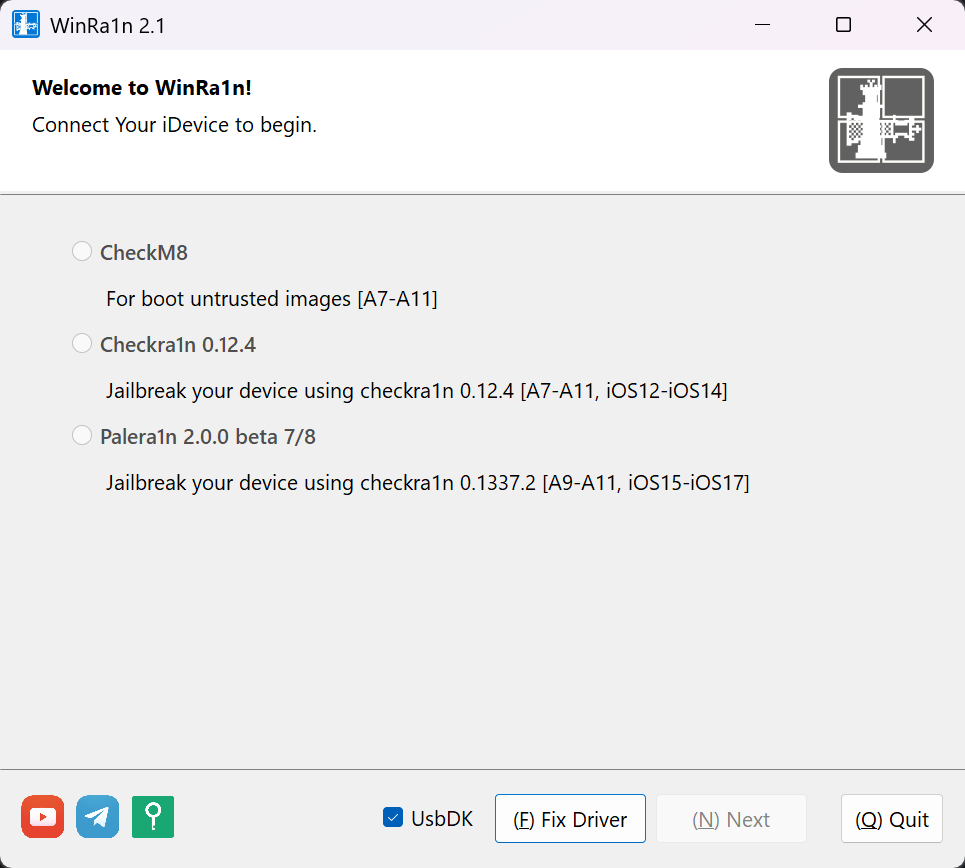Image resolution: width=965 pixels, height=868 pixels.
Task: Click the checkra1n 0.12.4 jailbreak description text
Action: pyautogui.click(x=416, y=390)
